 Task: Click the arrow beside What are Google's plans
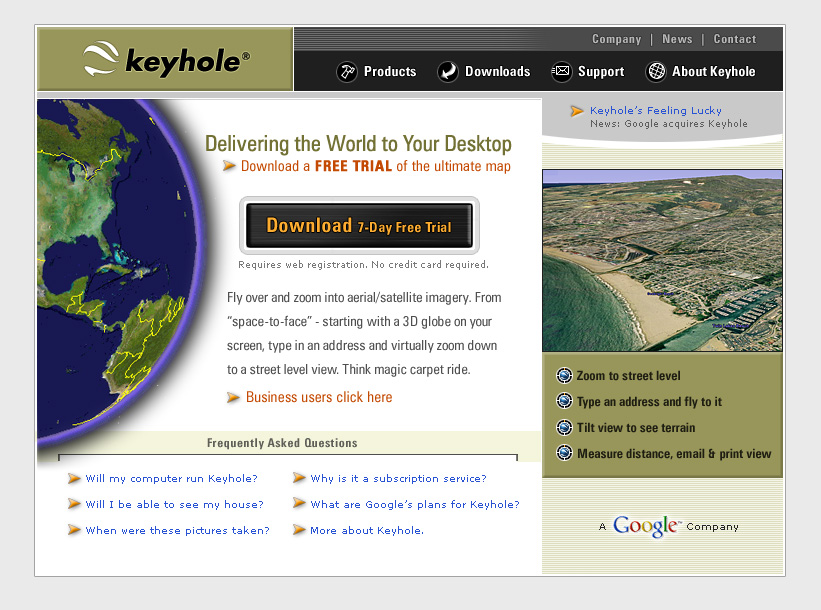(299, 503)
